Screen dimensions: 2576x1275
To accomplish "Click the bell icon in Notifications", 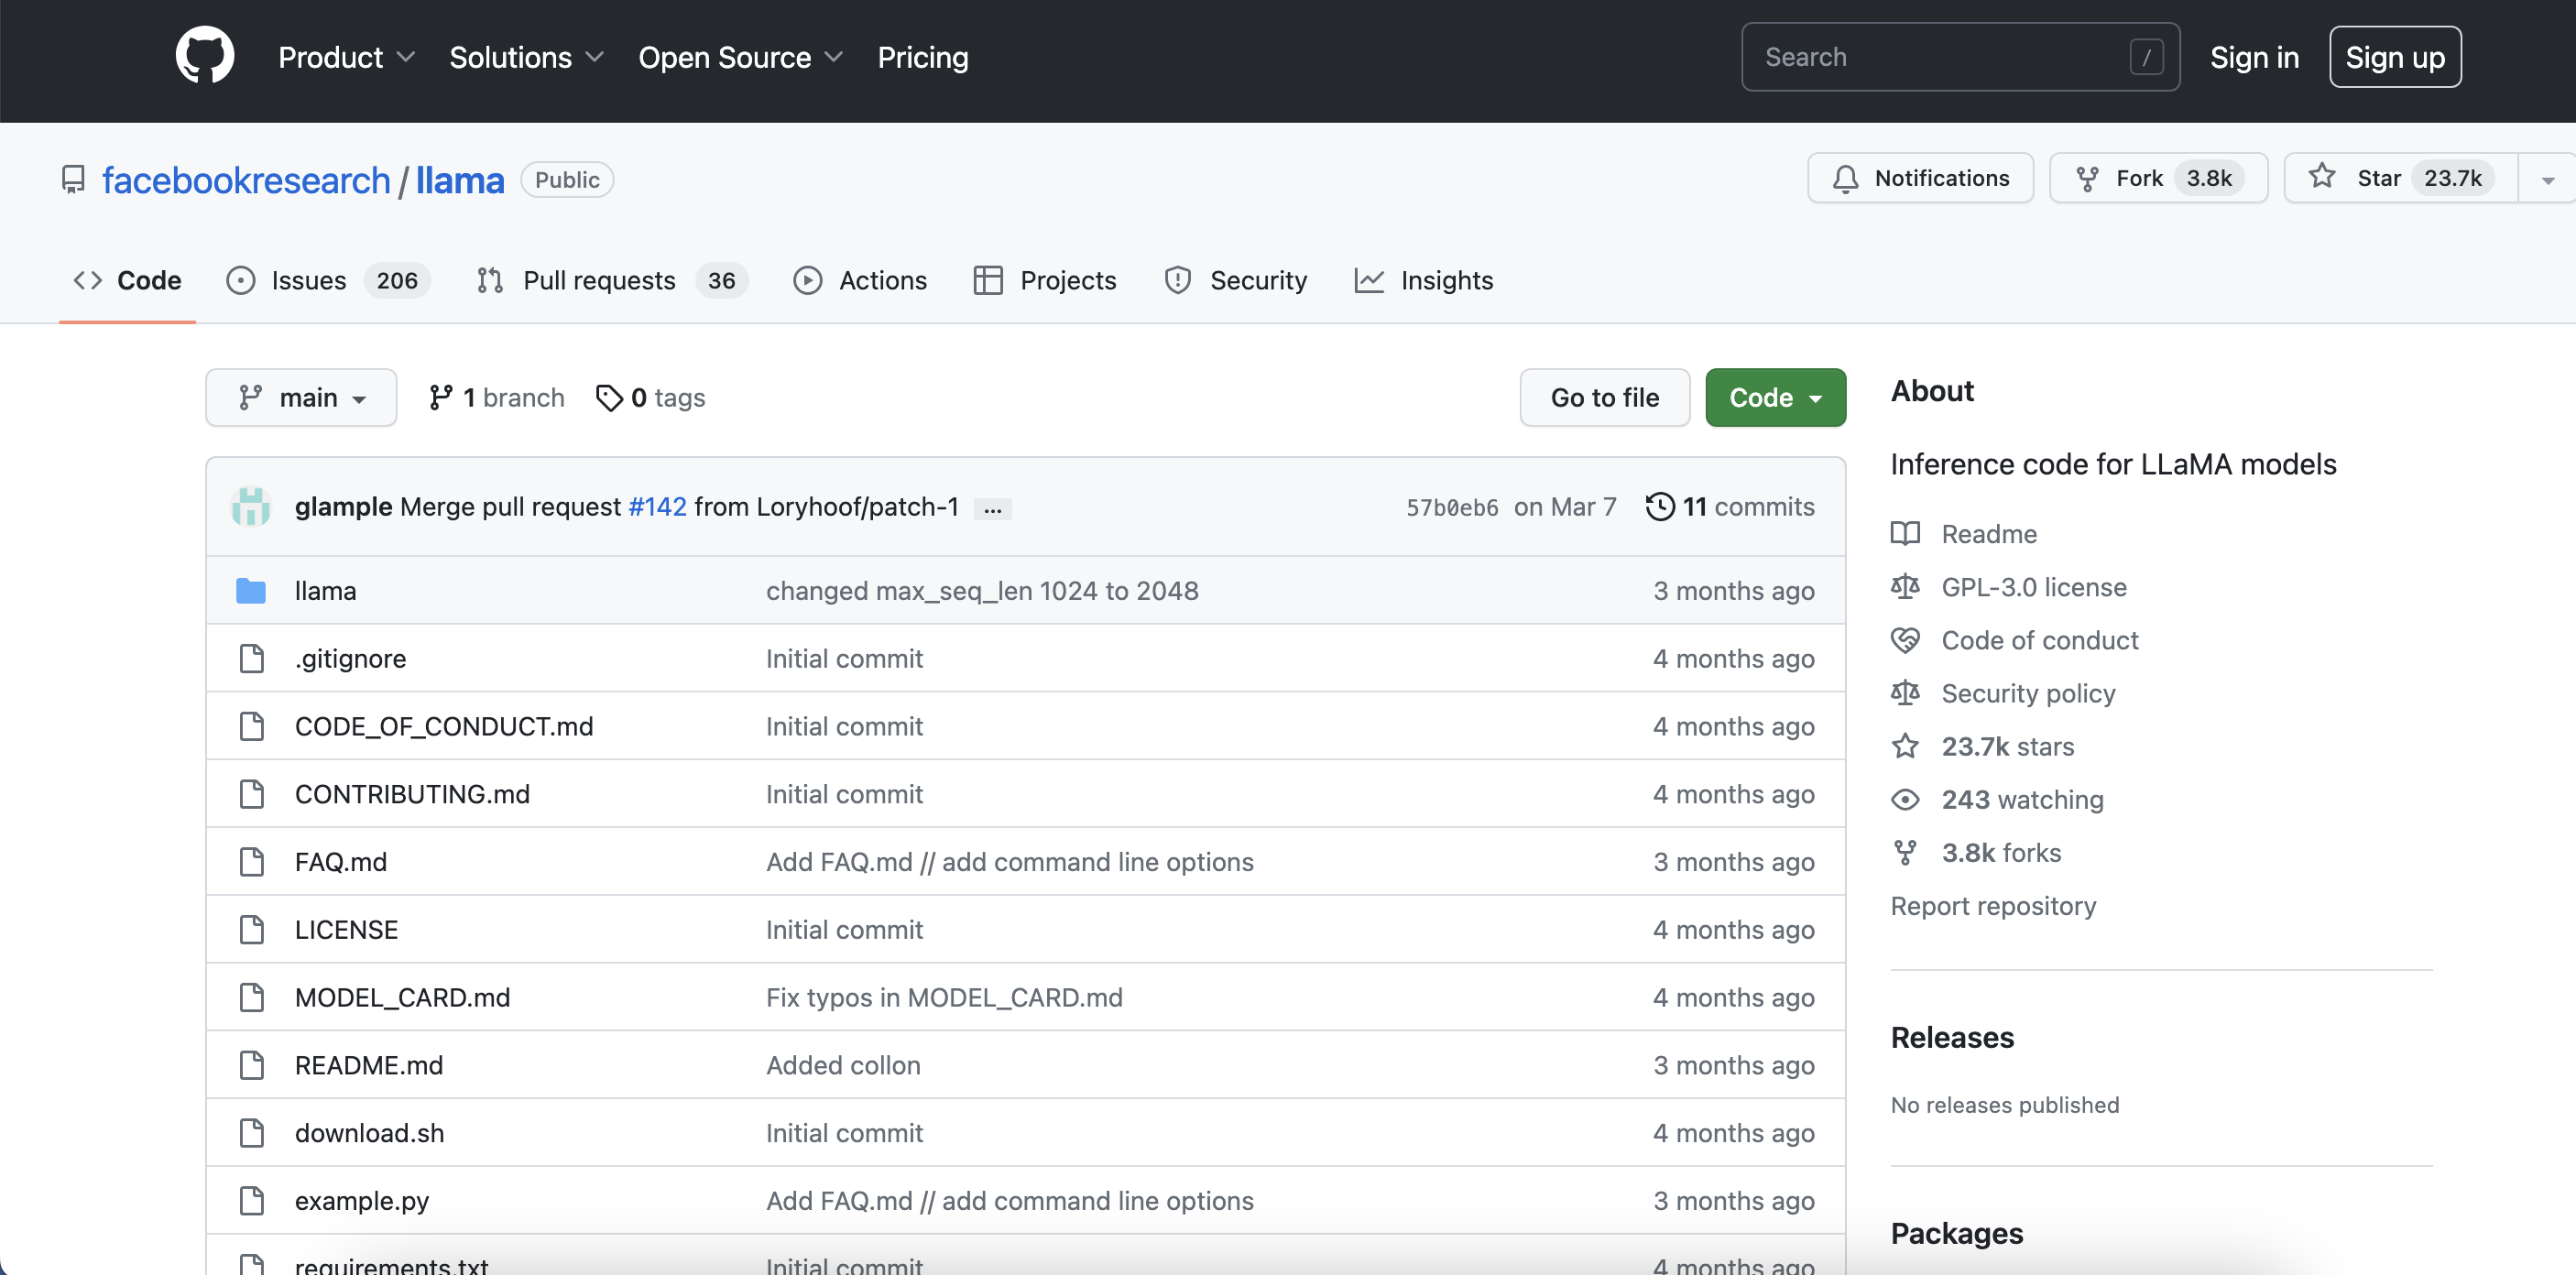I will (x=1845, y=179).
